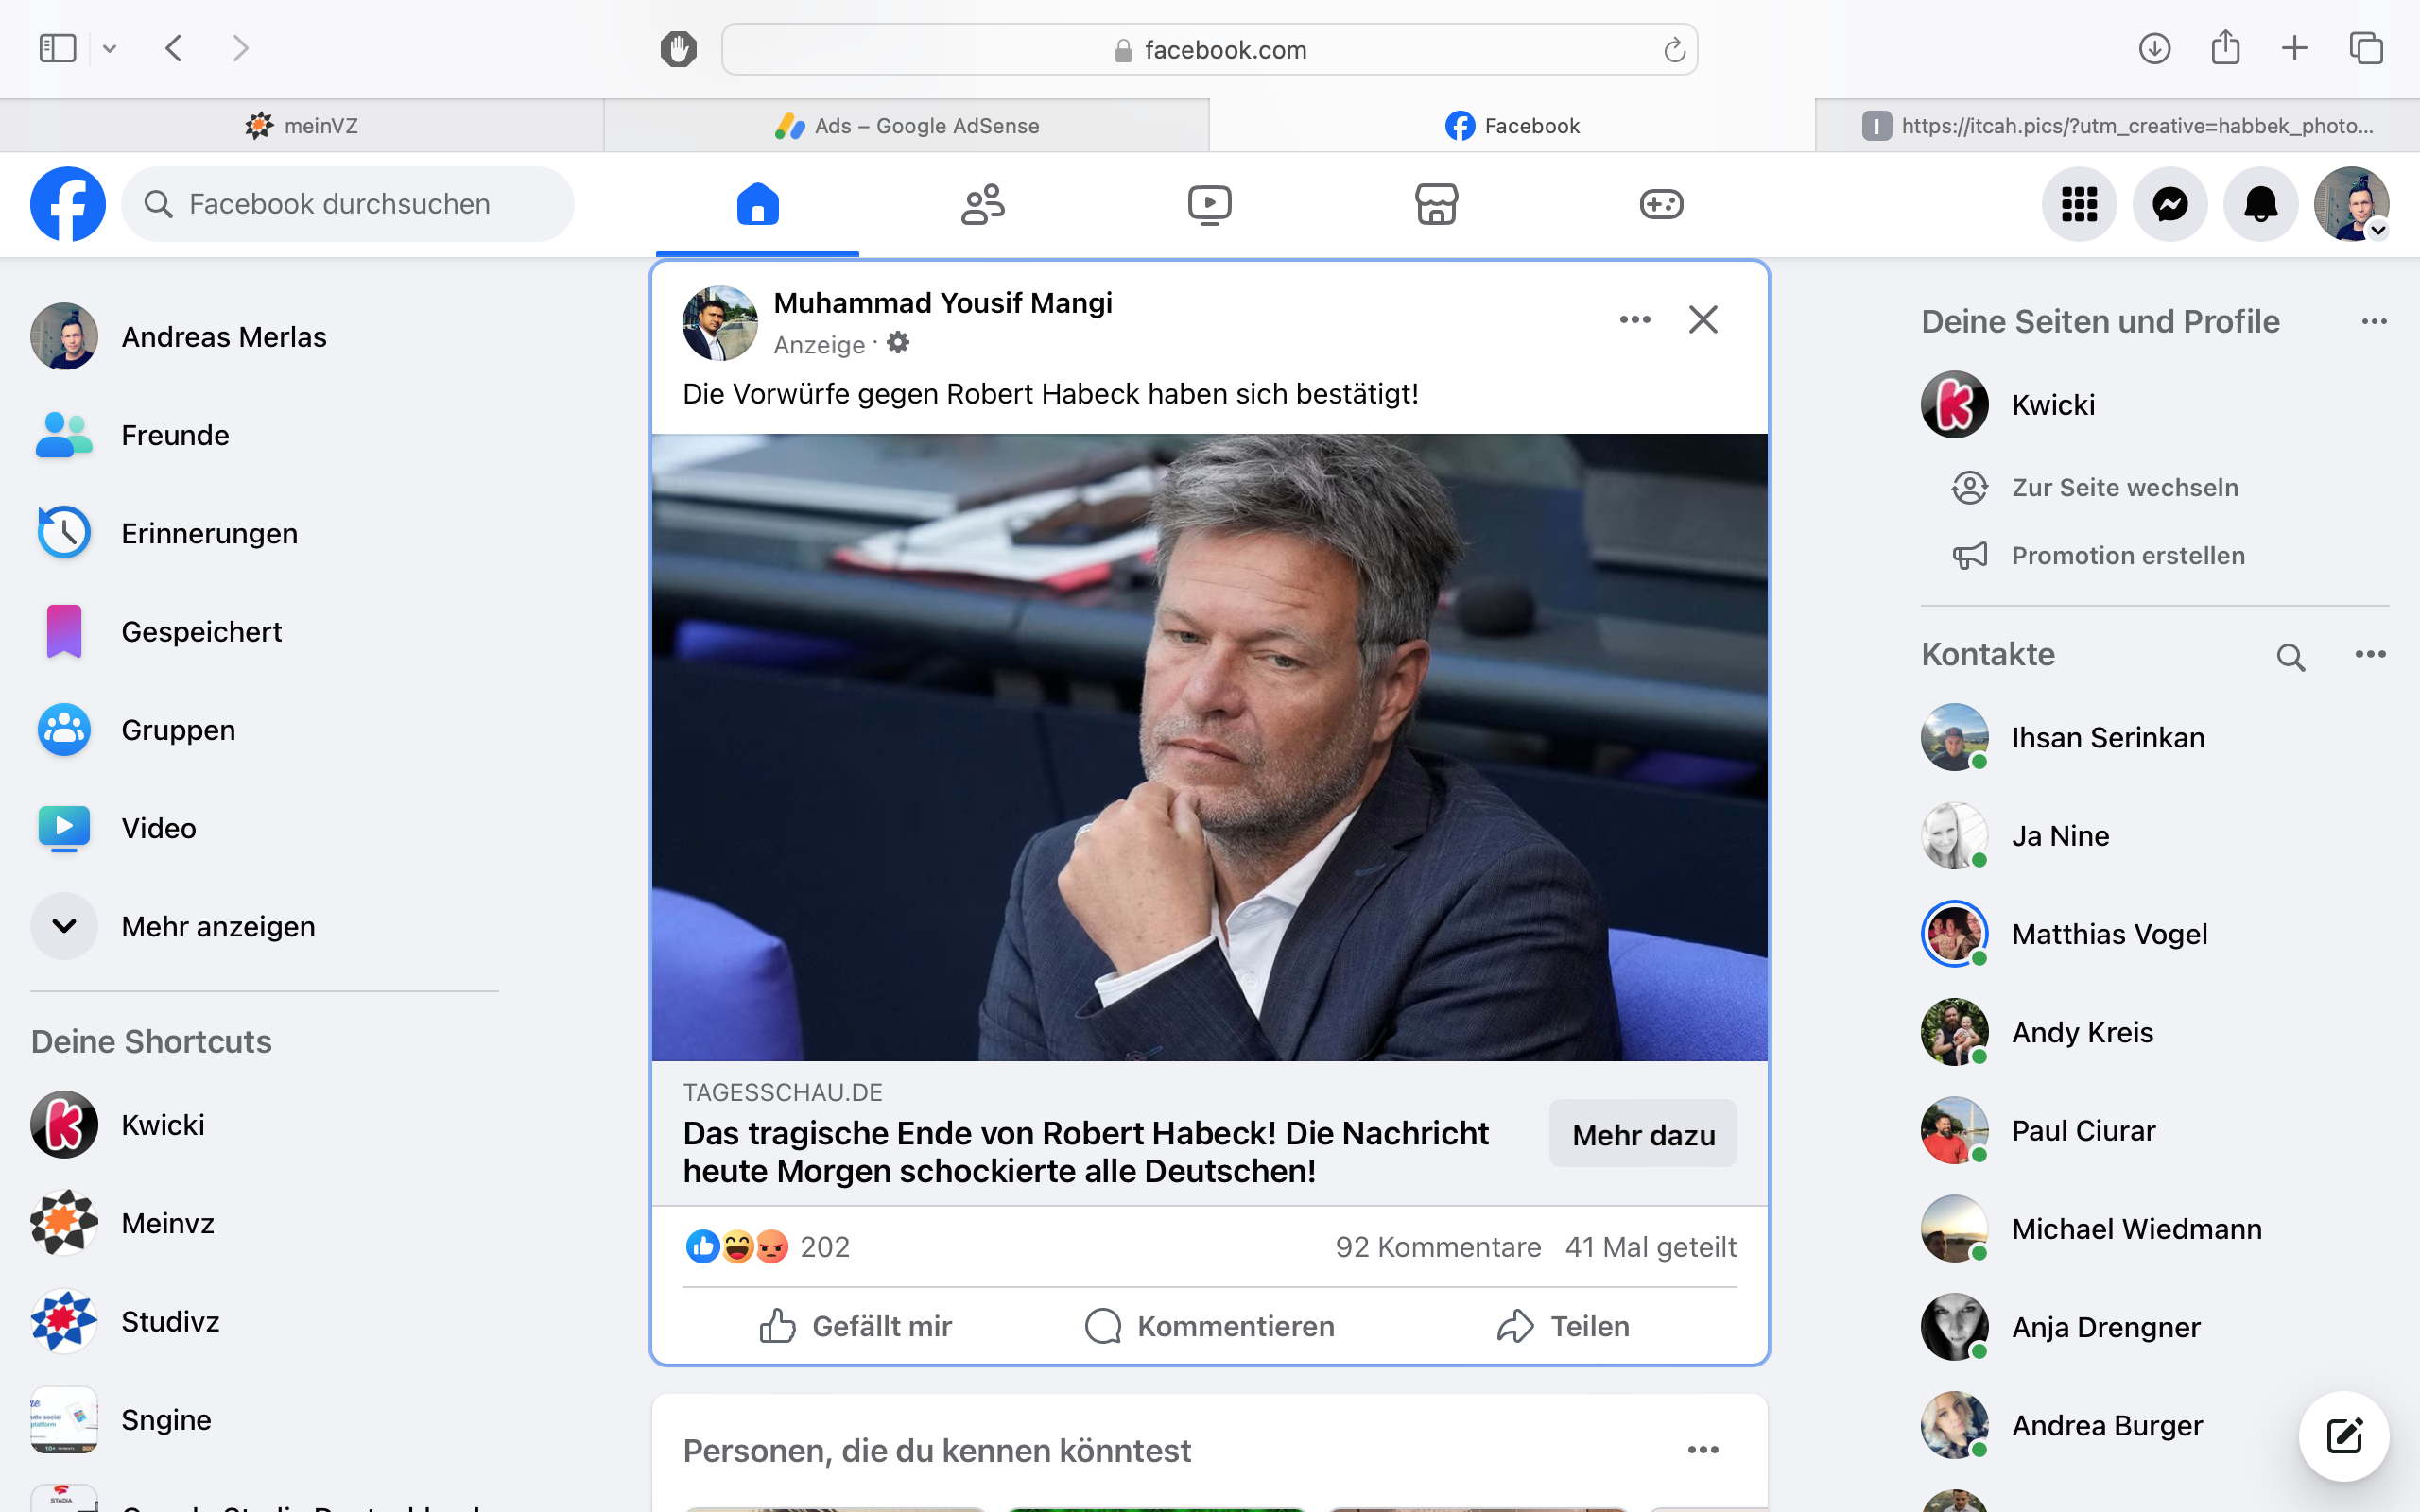Open the post options three-dots menu

(1635, 320)
